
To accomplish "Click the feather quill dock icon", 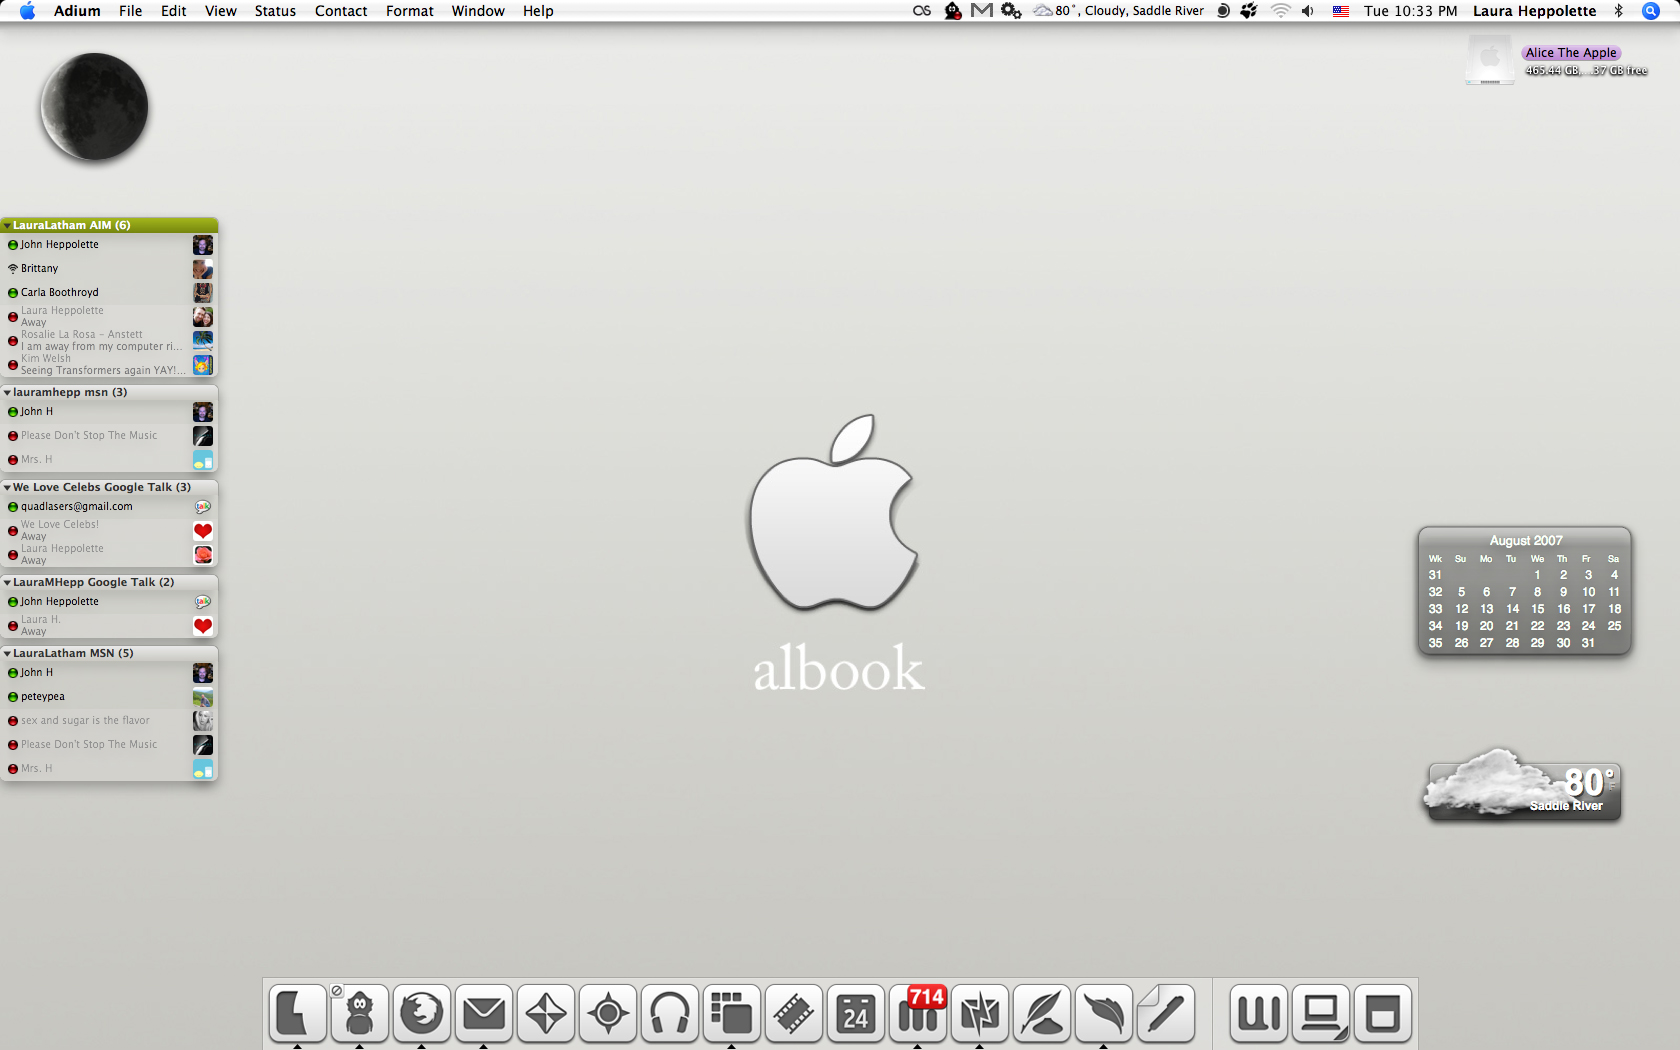I will [x=1042, y=1014].
